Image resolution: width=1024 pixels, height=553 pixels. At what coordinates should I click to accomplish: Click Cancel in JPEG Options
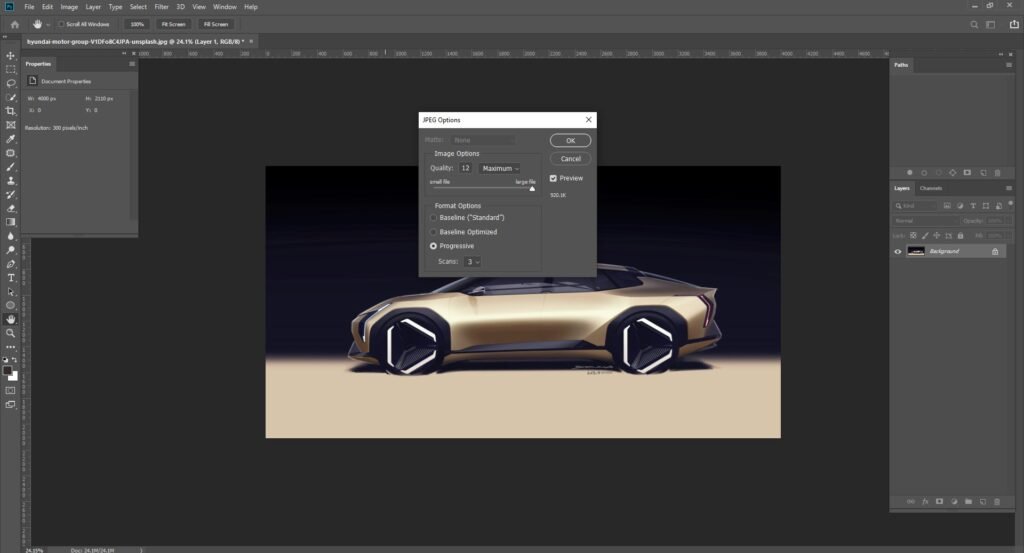570,159
